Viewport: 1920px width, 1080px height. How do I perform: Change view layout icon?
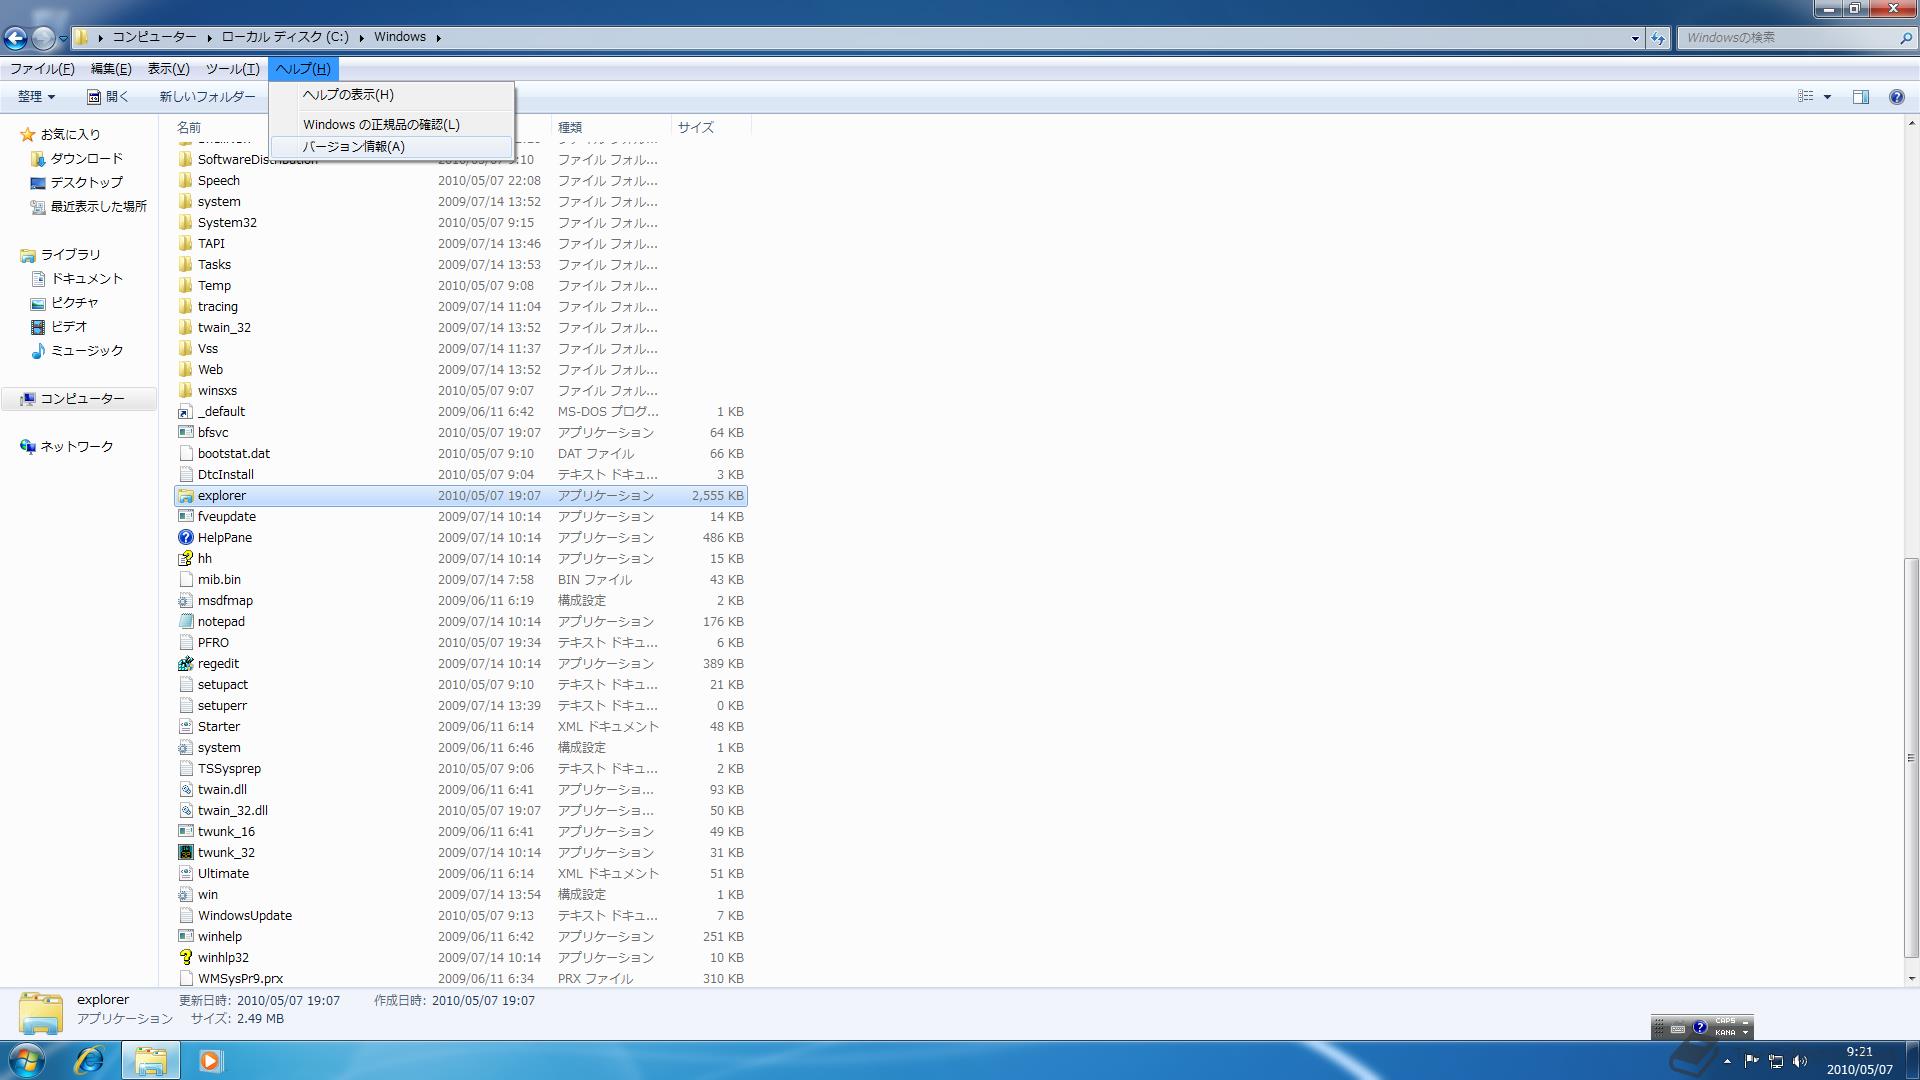(1805, 97)
